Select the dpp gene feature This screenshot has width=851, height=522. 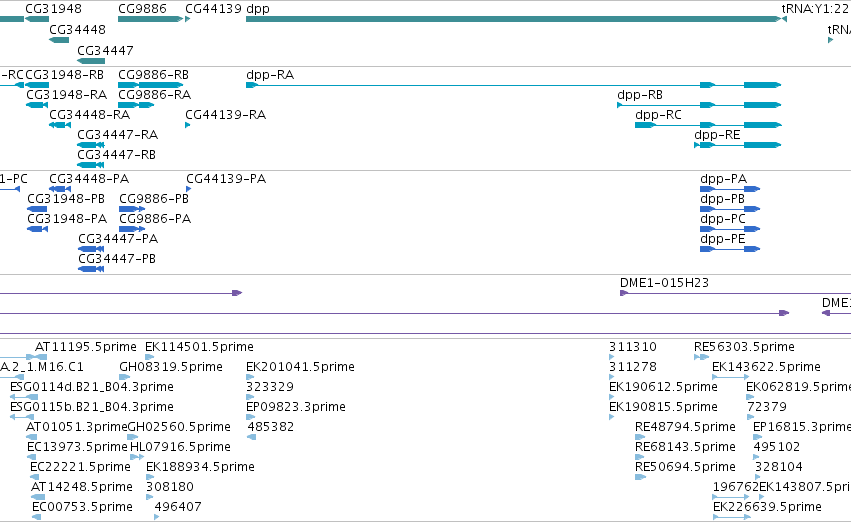(x=513, y=19)
